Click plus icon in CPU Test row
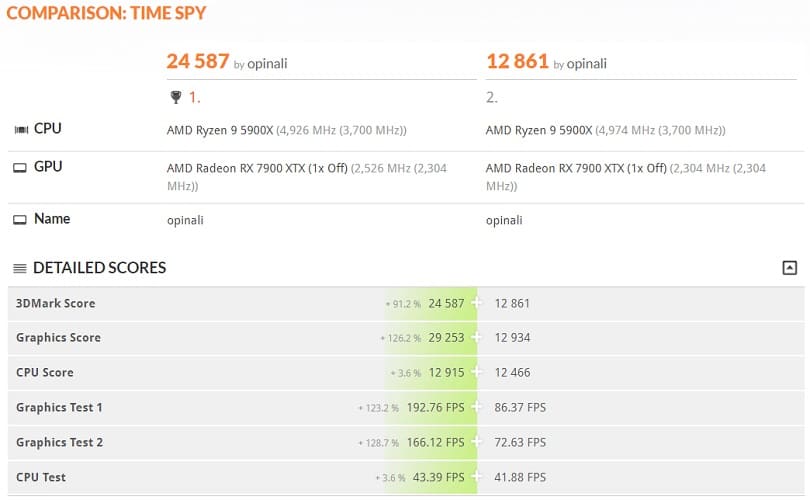This screenshot has width=810, height=500. pos(476,477)
